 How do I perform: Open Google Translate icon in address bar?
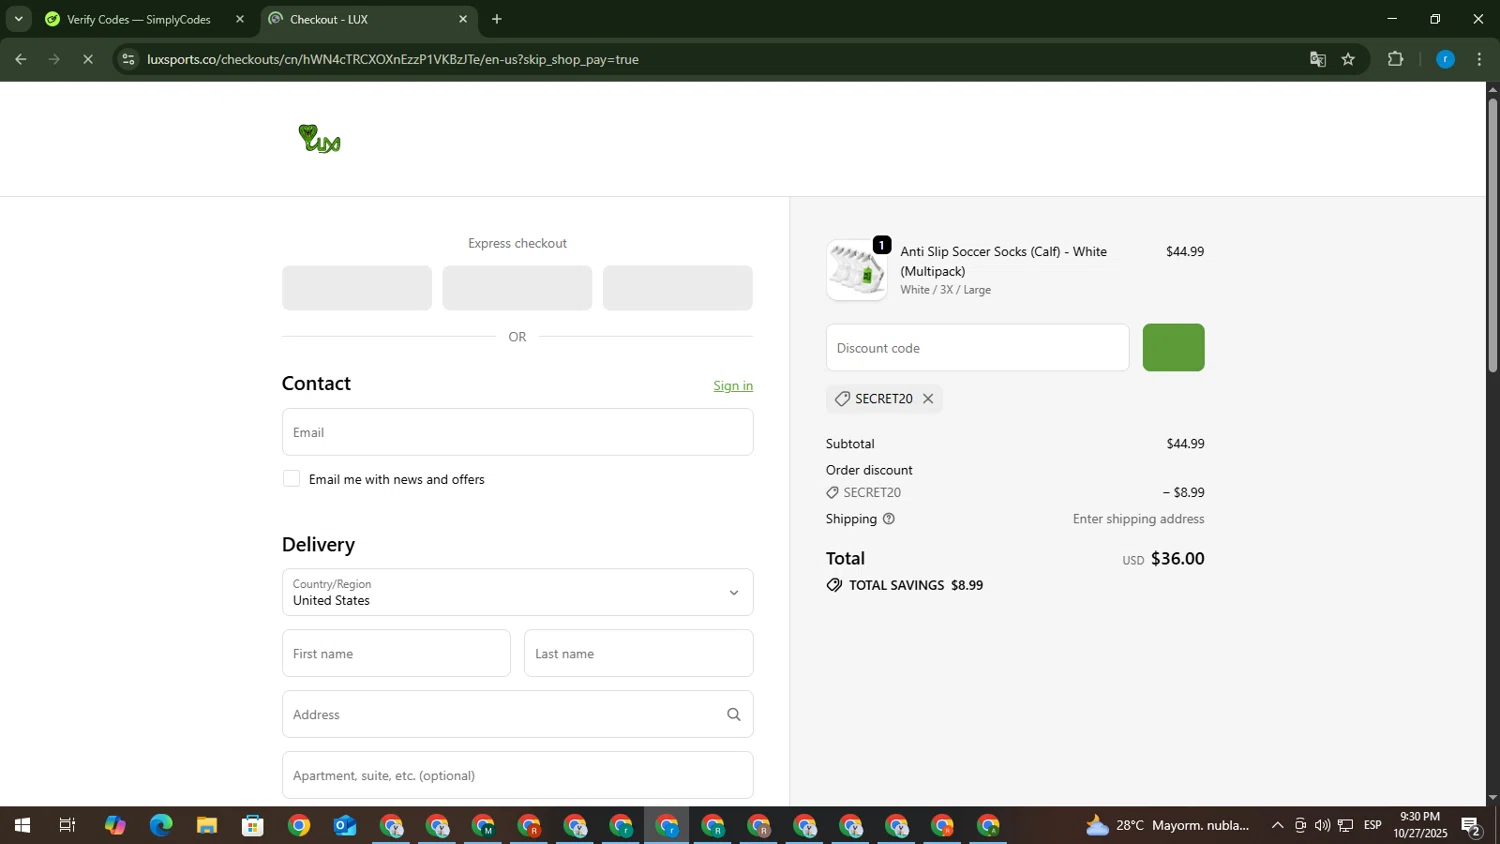1318,59
